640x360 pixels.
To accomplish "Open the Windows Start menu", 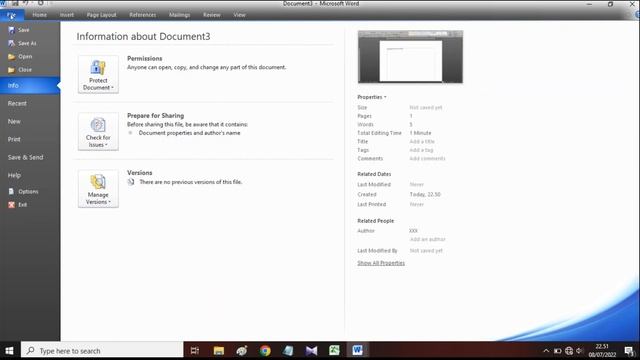I will click(9, 351).
